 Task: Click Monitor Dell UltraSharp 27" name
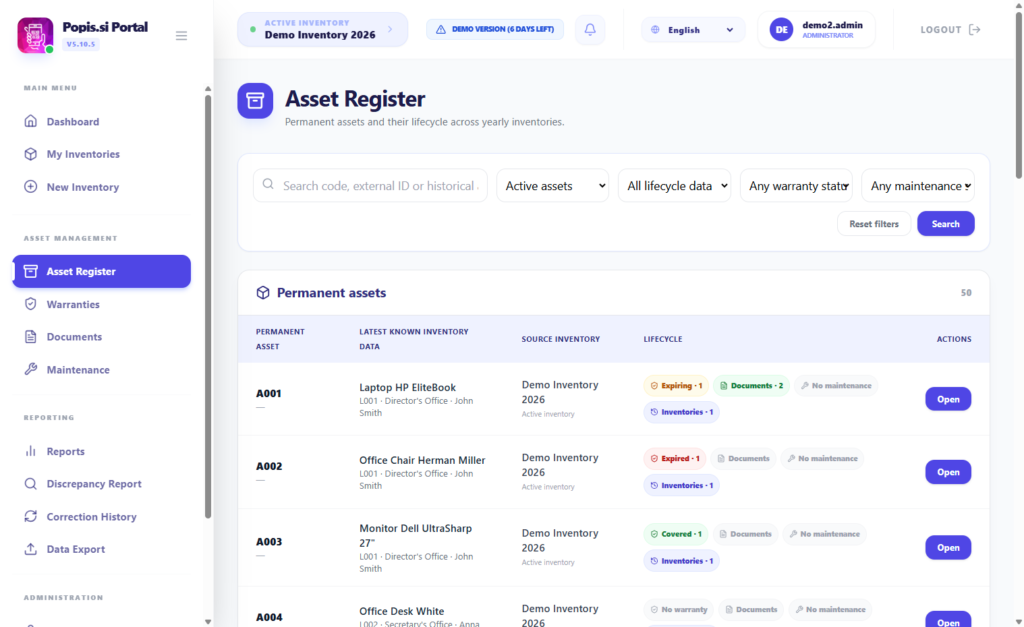pos(415,536)
